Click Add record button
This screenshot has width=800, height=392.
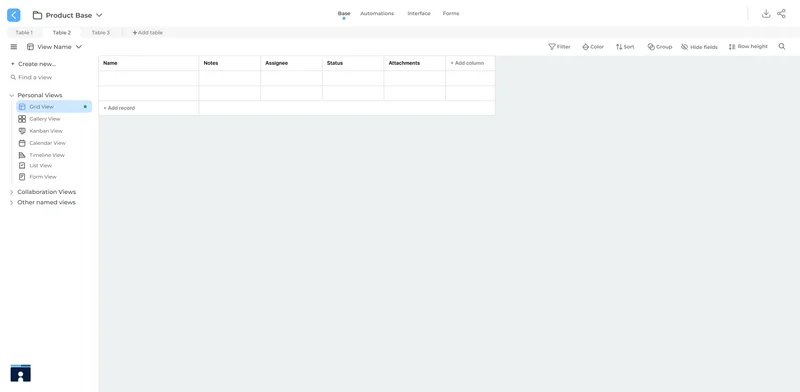click(x=148, y=108)
